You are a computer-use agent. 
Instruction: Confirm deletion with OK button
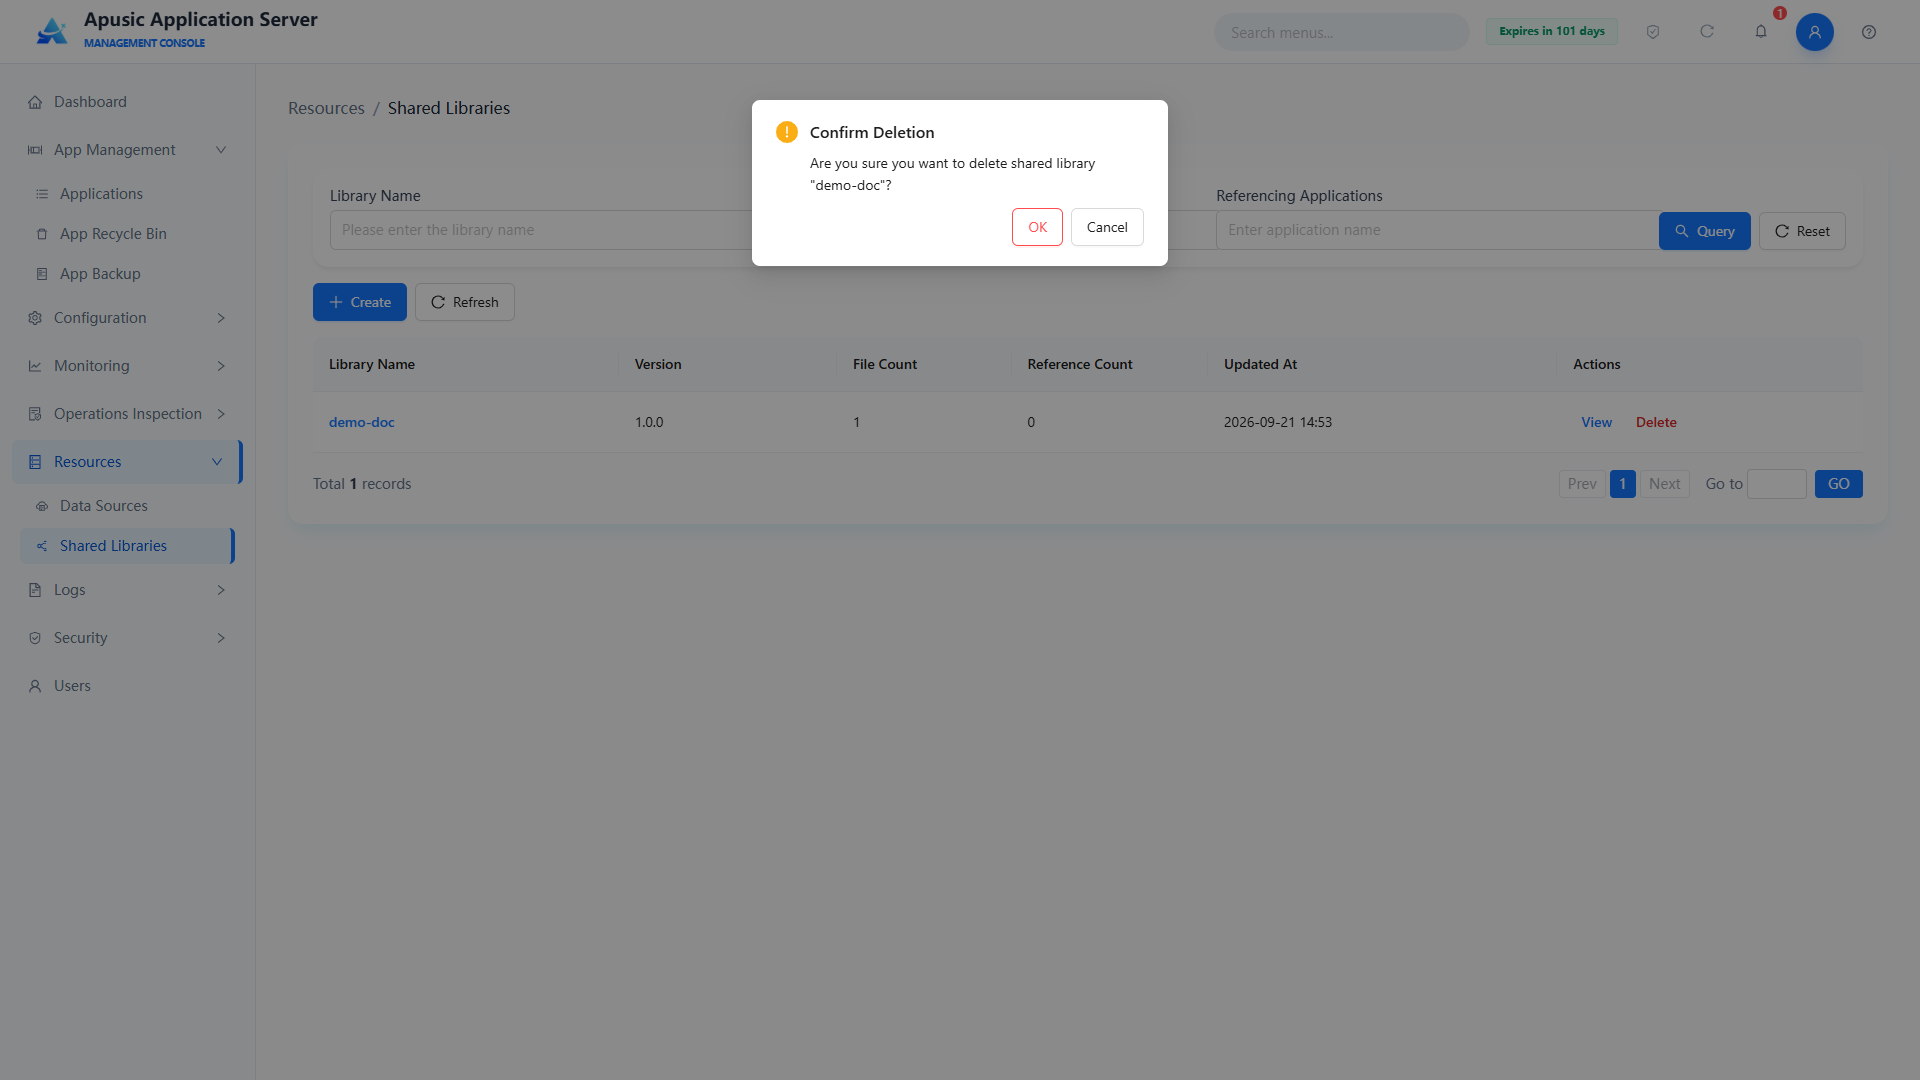(x=1037, y=227)
